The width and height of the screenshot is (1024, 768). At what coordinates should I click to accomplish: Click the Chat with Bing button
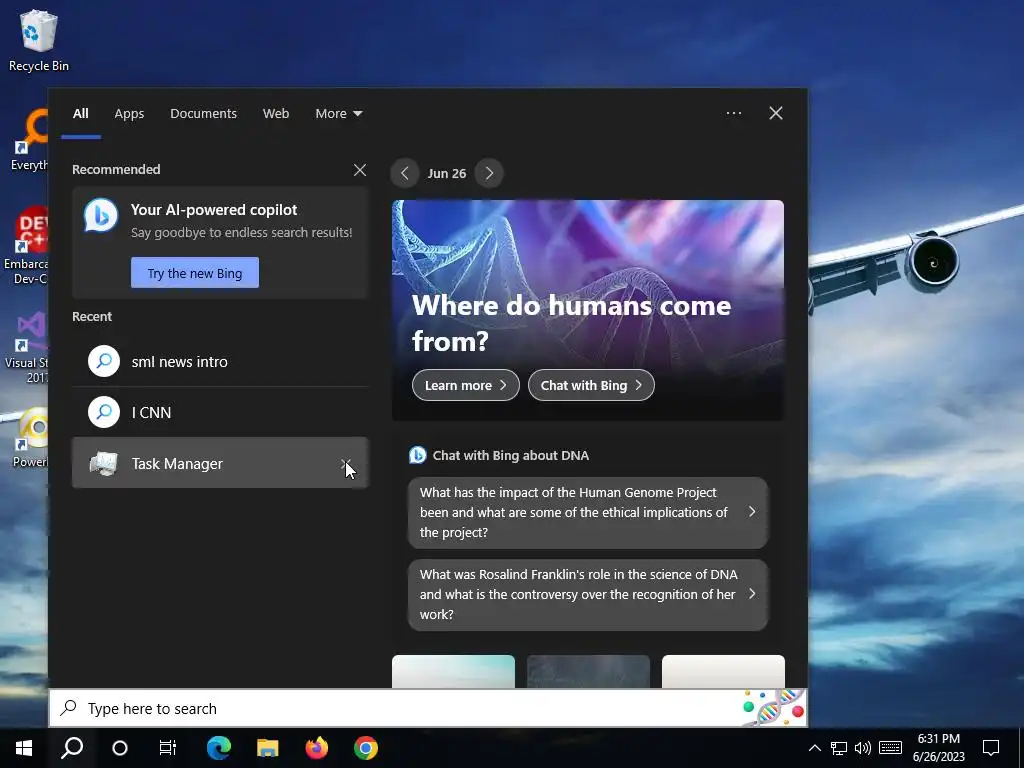pos(591,385)
